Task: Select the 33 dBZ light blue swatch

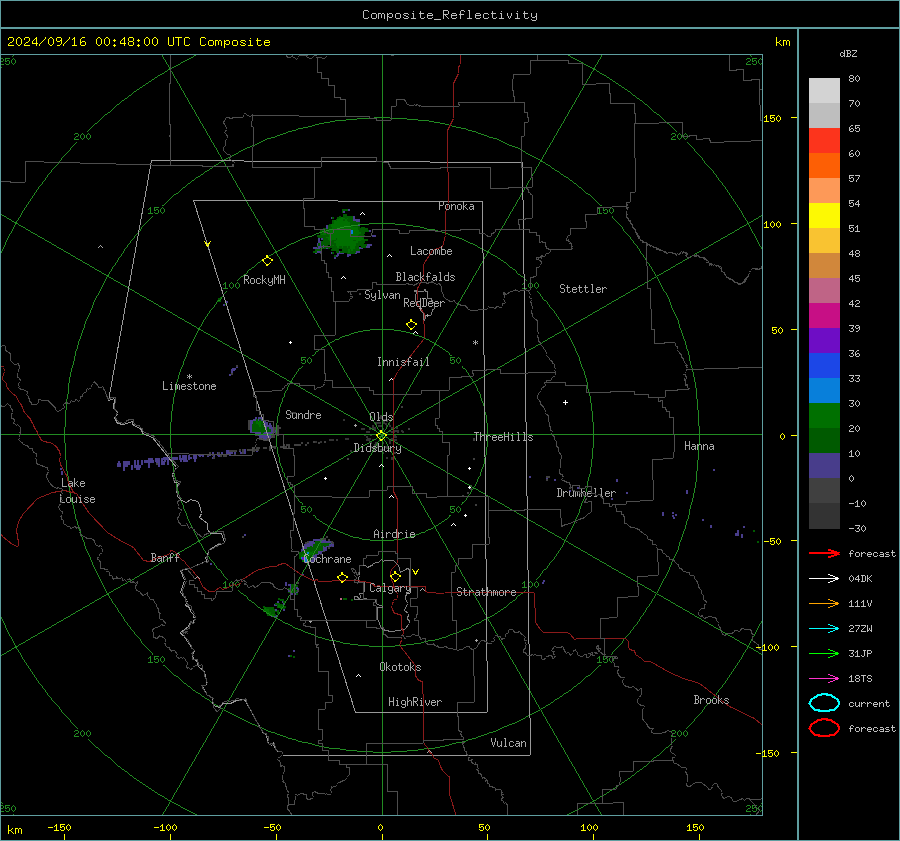Action: point(824,390)
